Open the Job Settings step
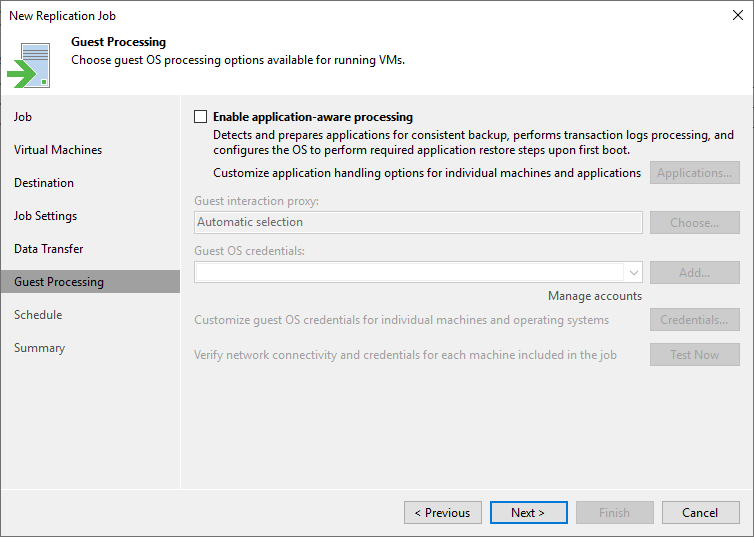The height and width of the screenshot is (537, 754). 45,216
